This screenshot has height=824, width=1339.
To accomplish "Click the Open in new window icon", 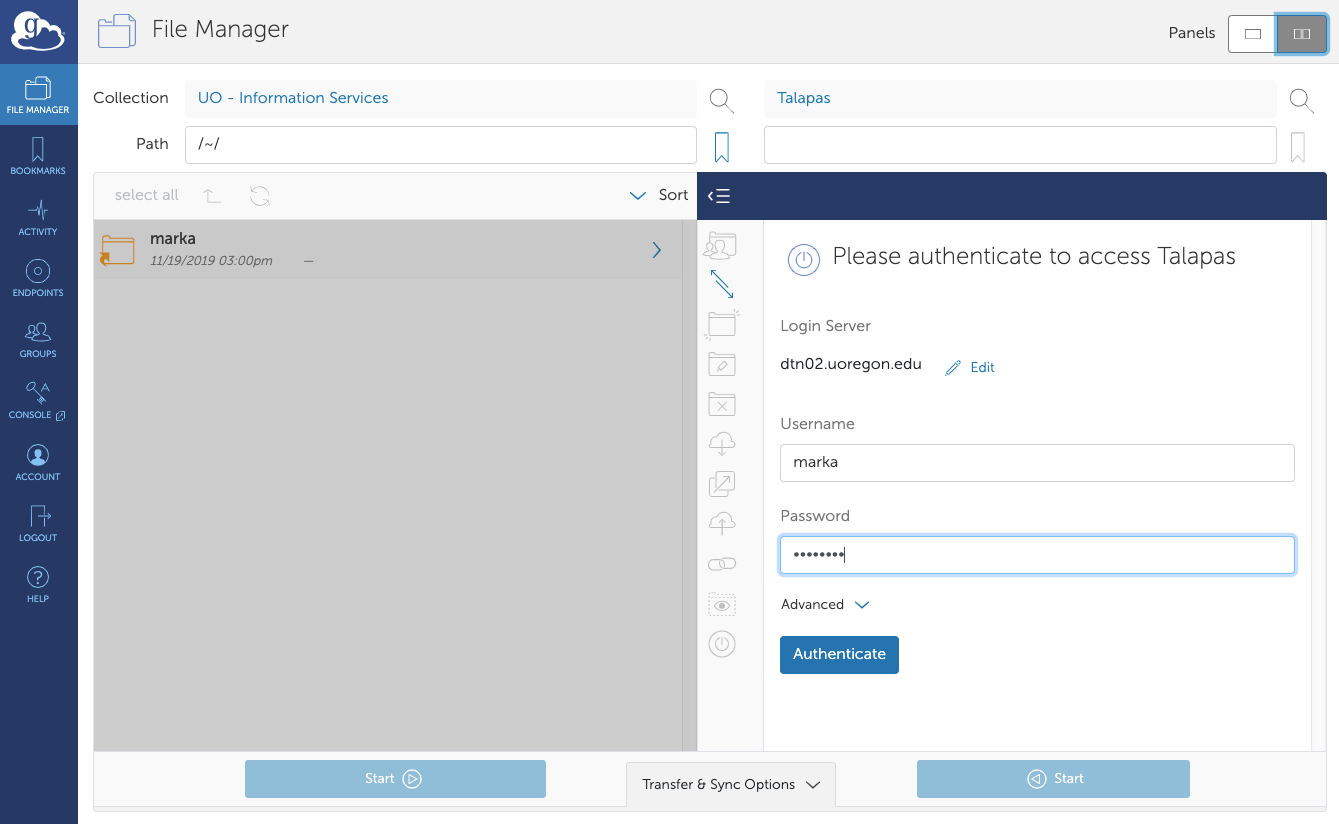I will [x=721, y=484].
